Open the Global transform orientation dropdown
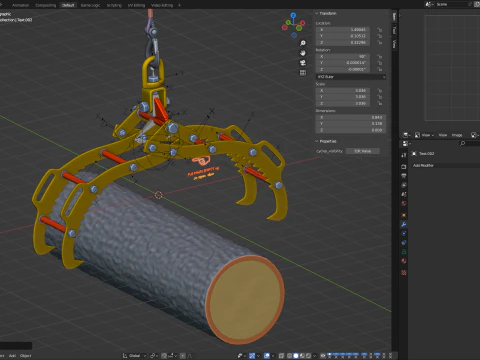 click(134, 356)
